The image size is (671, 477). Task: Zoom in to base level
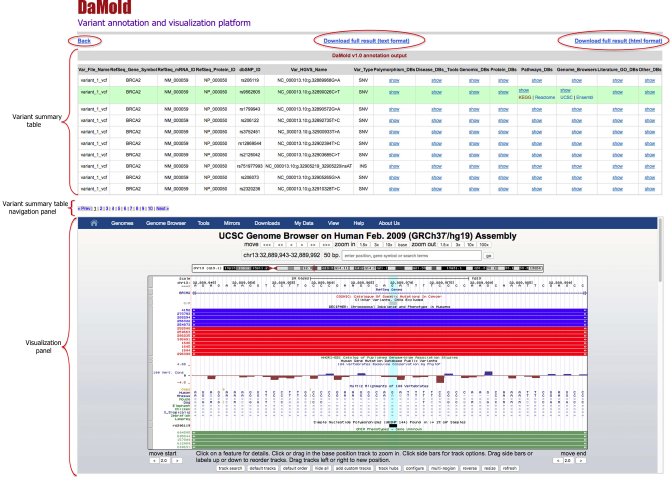[402, 245]
